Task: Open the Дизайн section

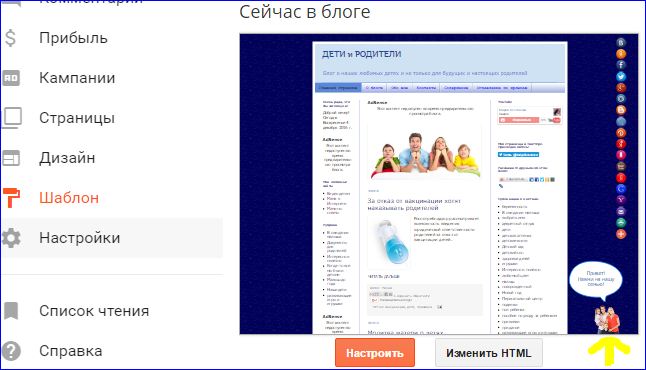Action: point(67,158)
